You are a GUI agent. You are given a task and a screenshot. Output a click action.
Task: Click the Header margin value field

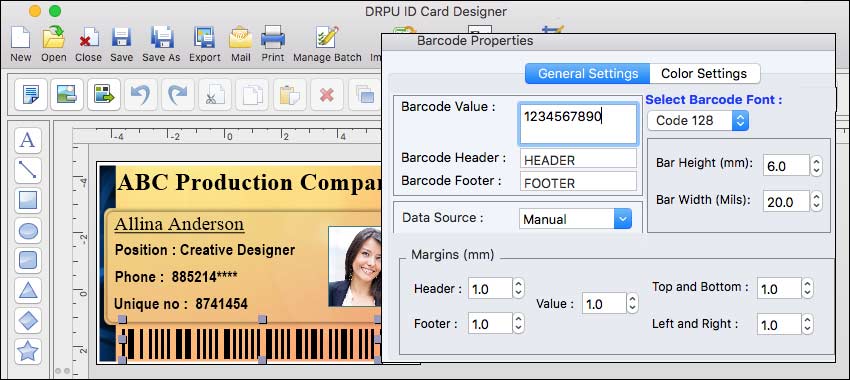click(490, 289)
